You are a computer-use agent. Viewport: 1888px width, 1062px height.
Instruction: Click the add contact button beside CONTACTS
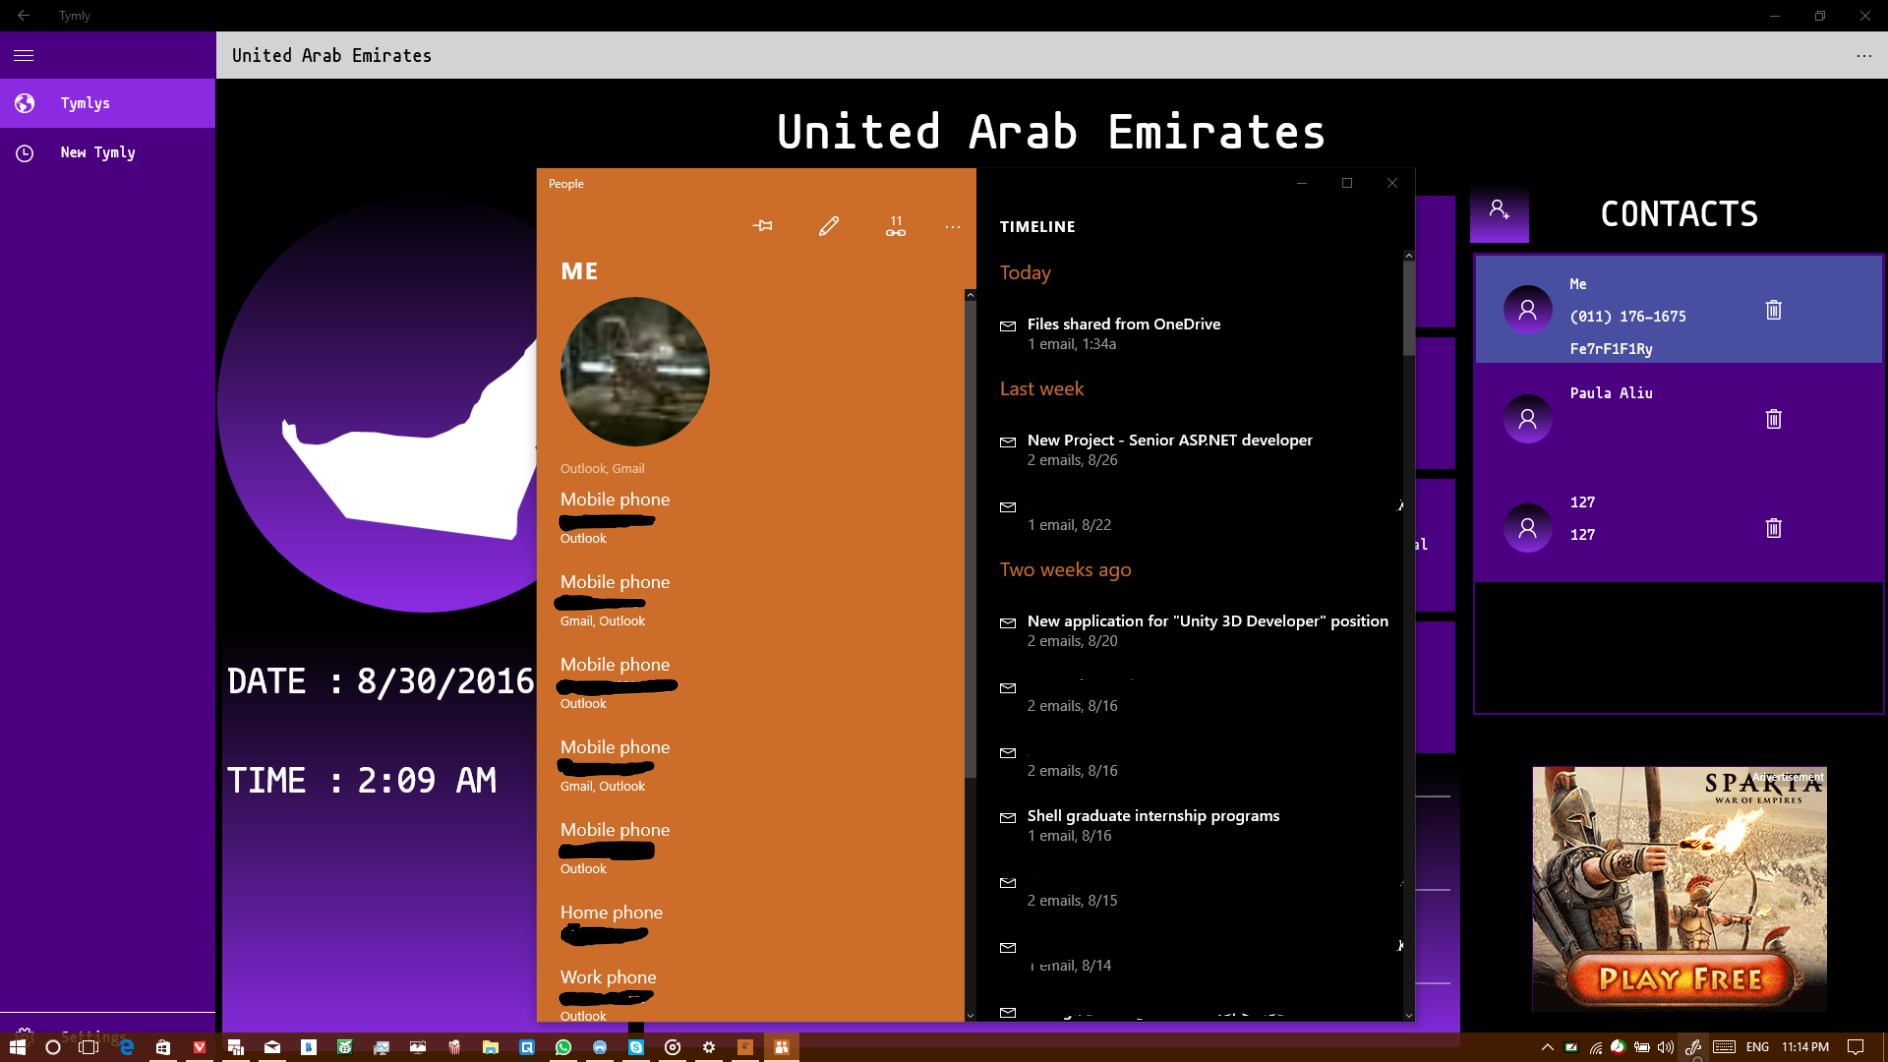point(1499,212)
